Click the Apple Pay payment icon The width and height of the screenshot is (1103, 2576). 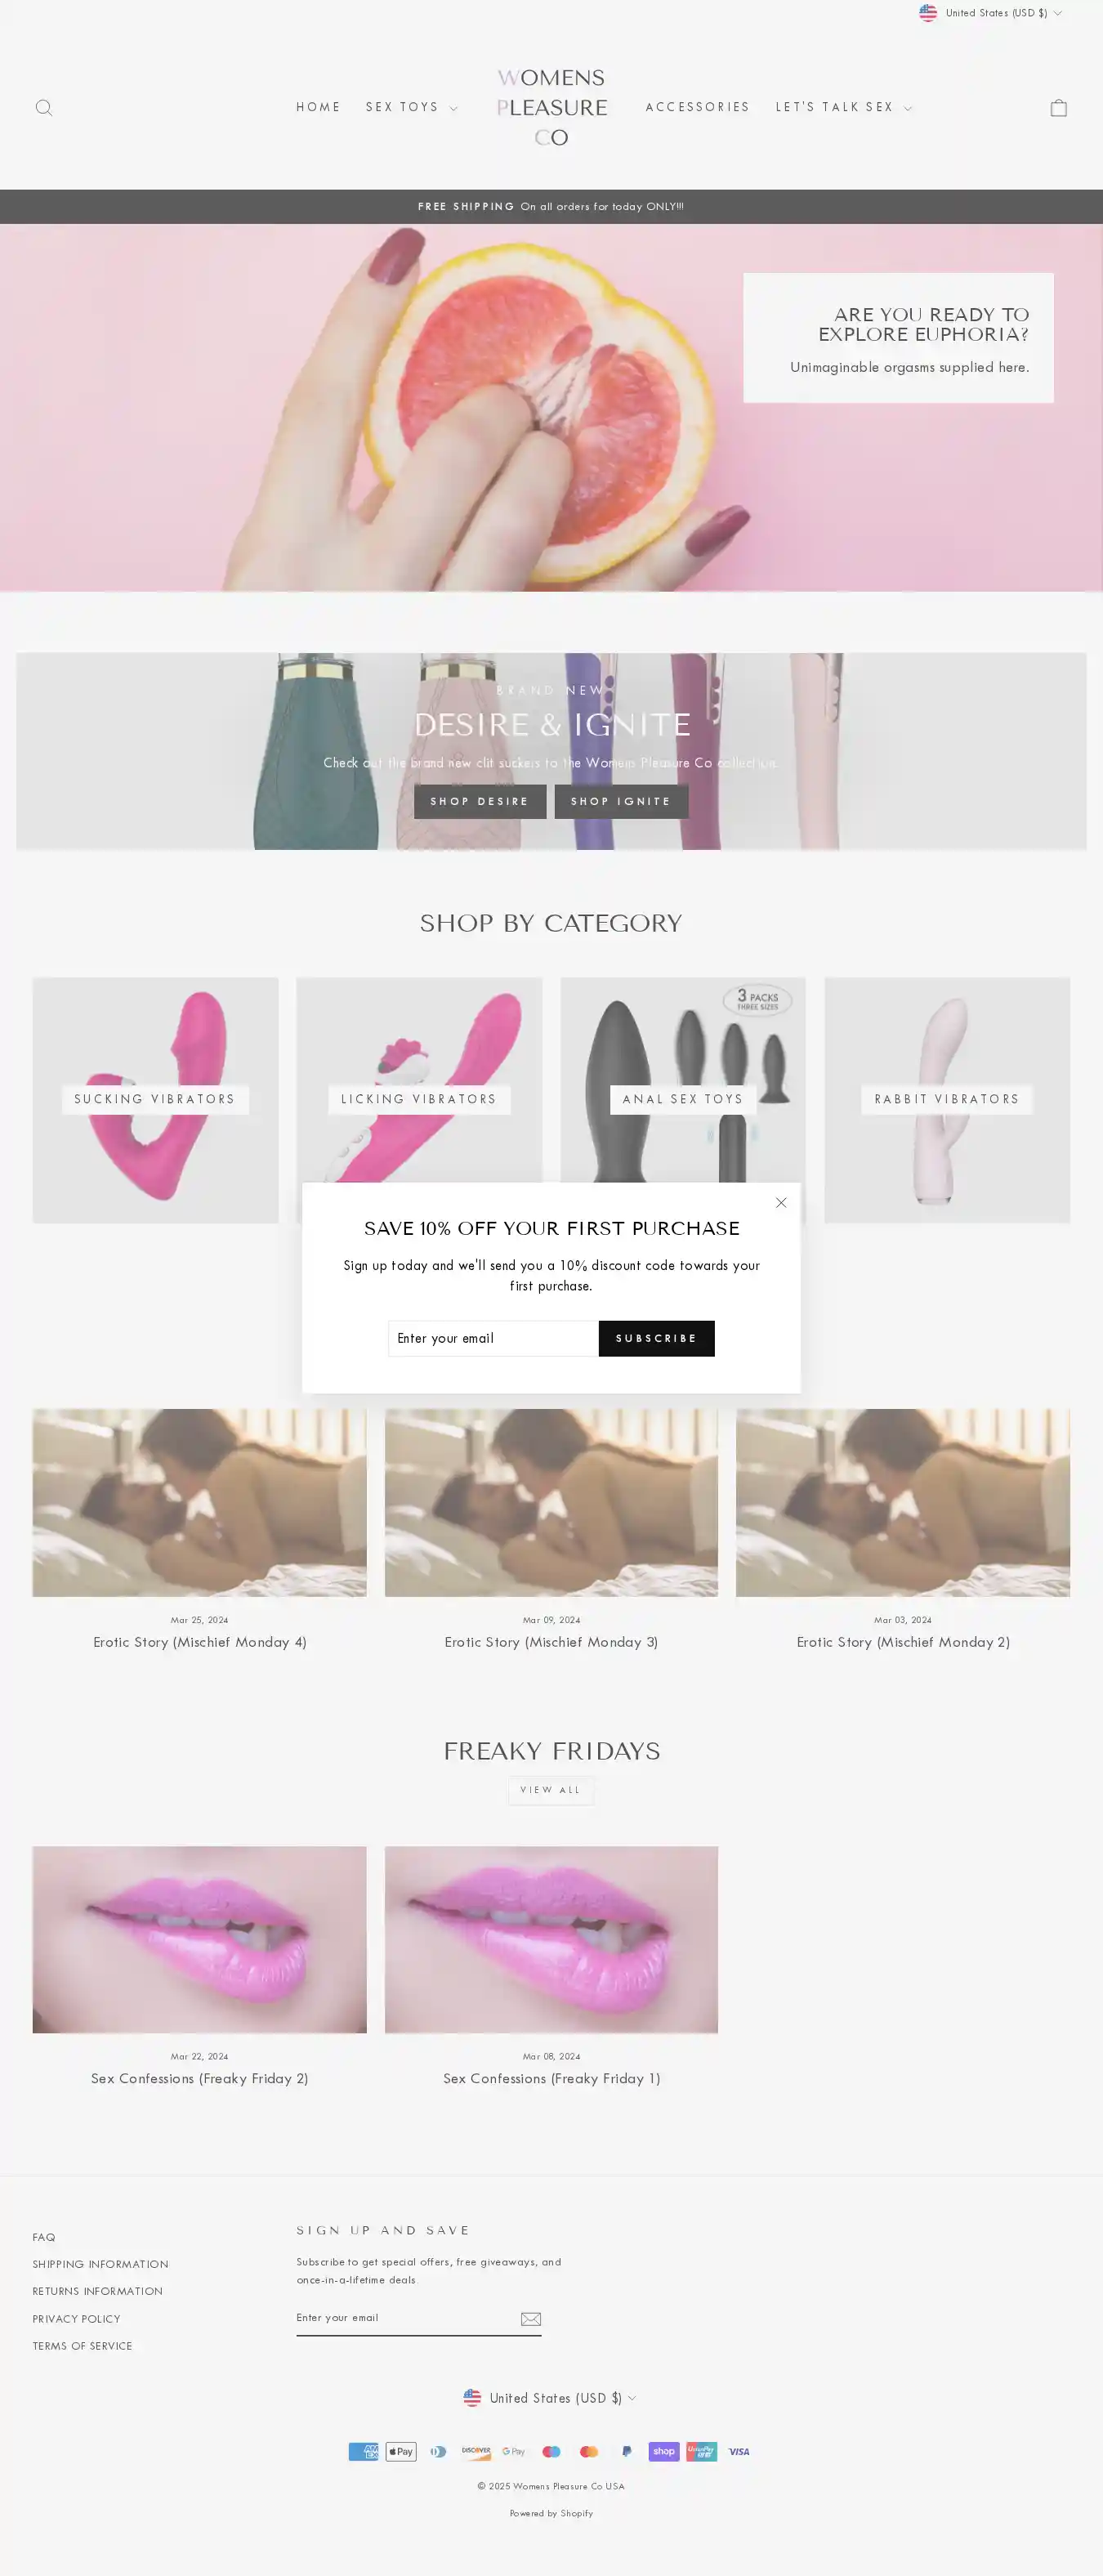401,2451
